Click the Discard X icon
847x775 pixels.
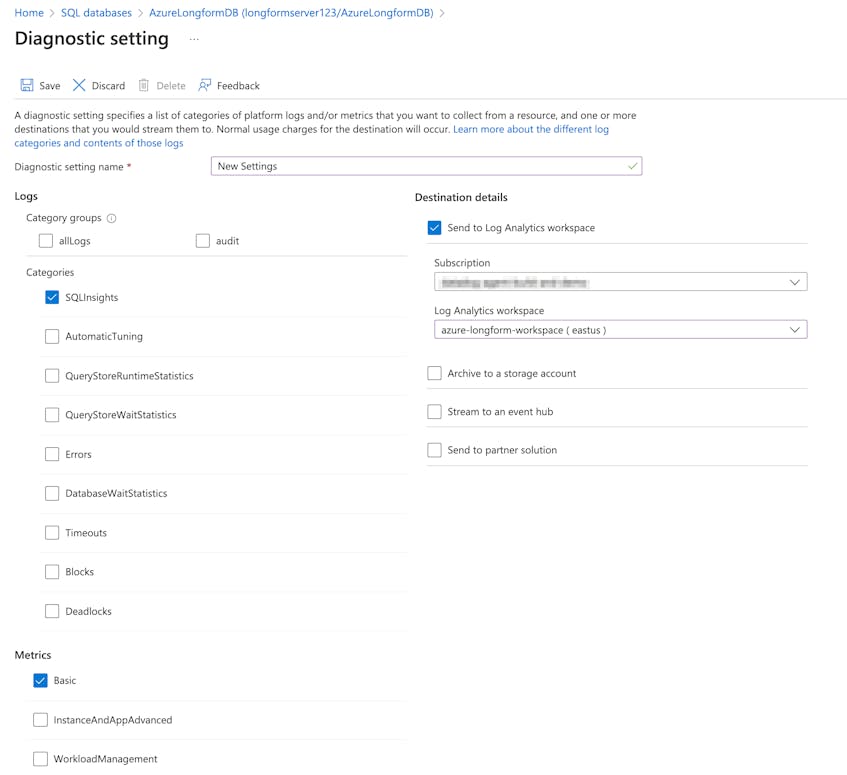[79, 85]
